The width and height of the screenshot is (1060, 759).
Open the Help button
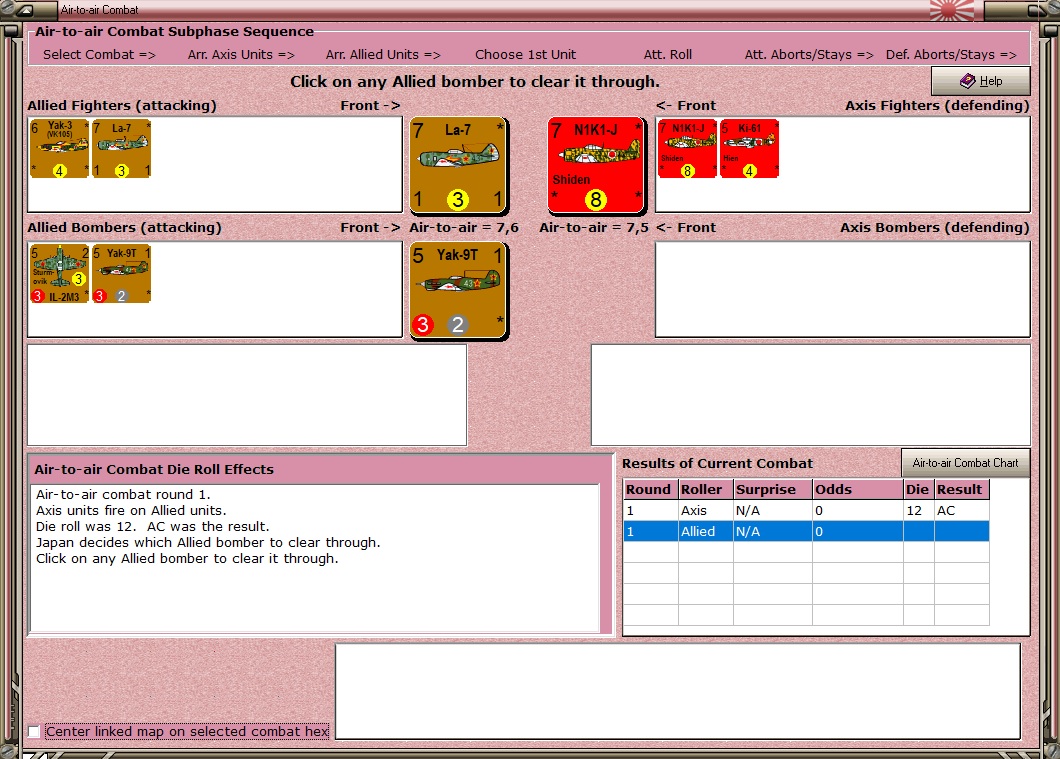tap(981, 81)
